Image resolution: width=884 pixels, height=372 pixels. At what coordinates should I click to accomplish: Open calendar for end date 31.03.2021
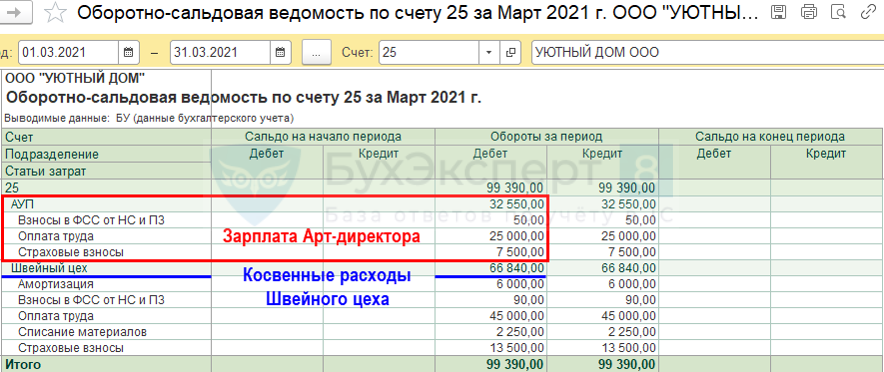click(280, 53)
